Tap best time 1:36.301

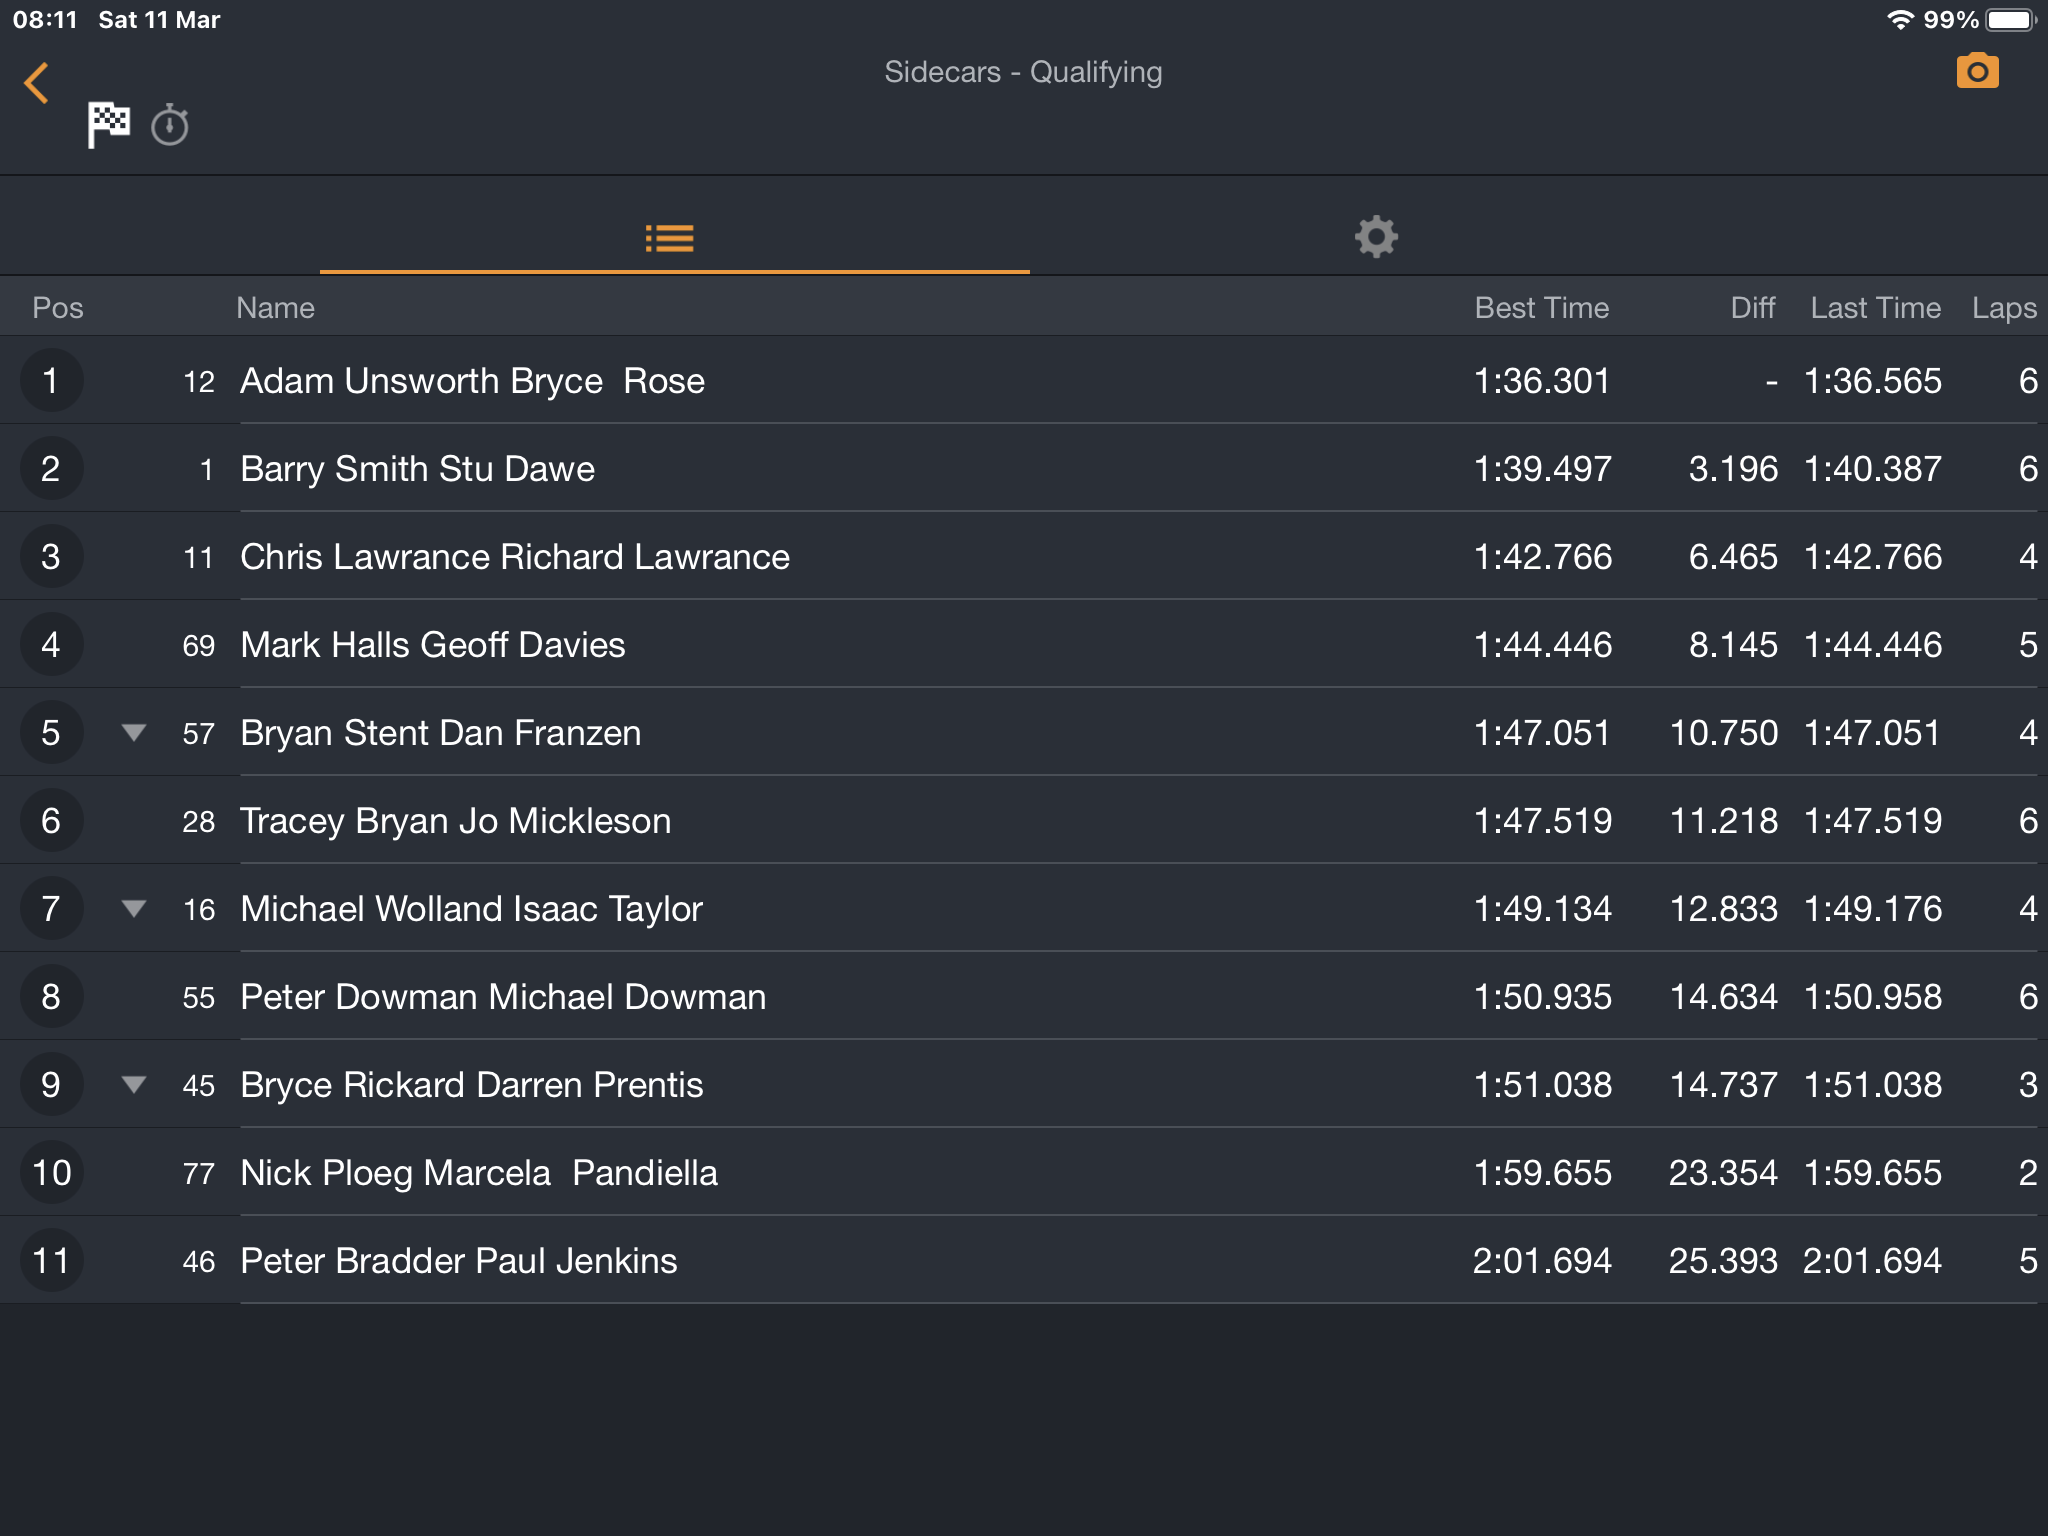[1542, 381]
